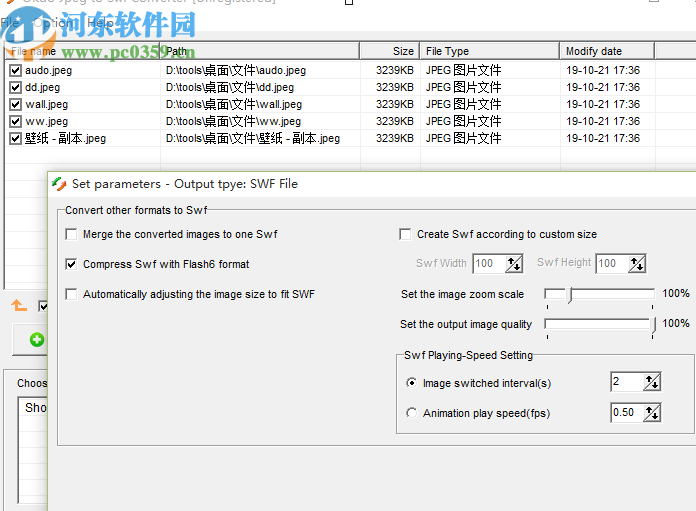Uncheck the dd.jpeg file checkbox

(16, 87)
